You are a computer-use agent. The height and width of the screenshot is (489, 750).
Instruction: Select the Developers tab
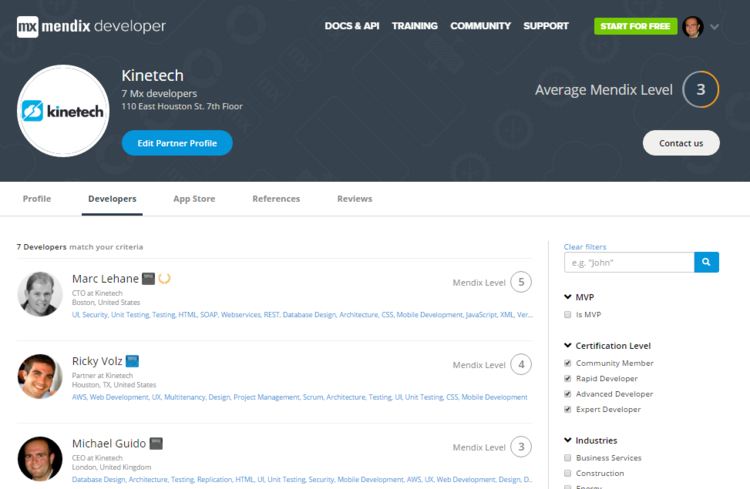[x=112, y=199]
